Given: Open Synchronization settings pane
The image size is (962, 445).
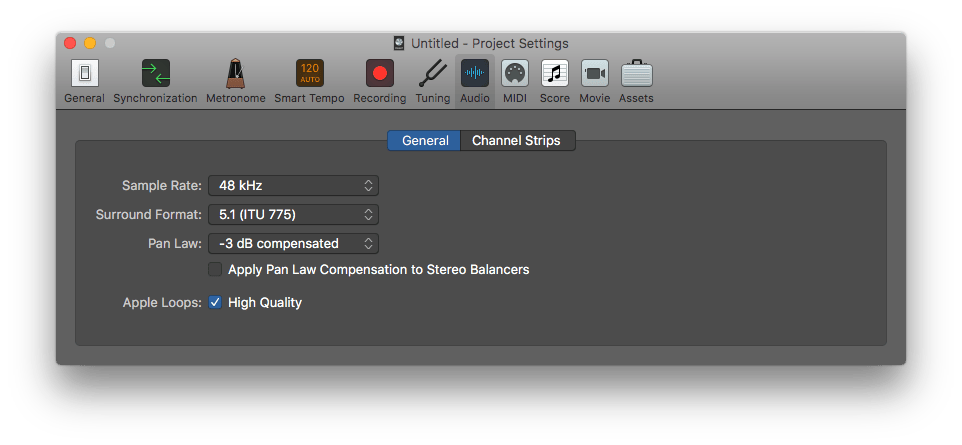Looking at the screenshot, I should pyautogui.click(x=155, y=74).
